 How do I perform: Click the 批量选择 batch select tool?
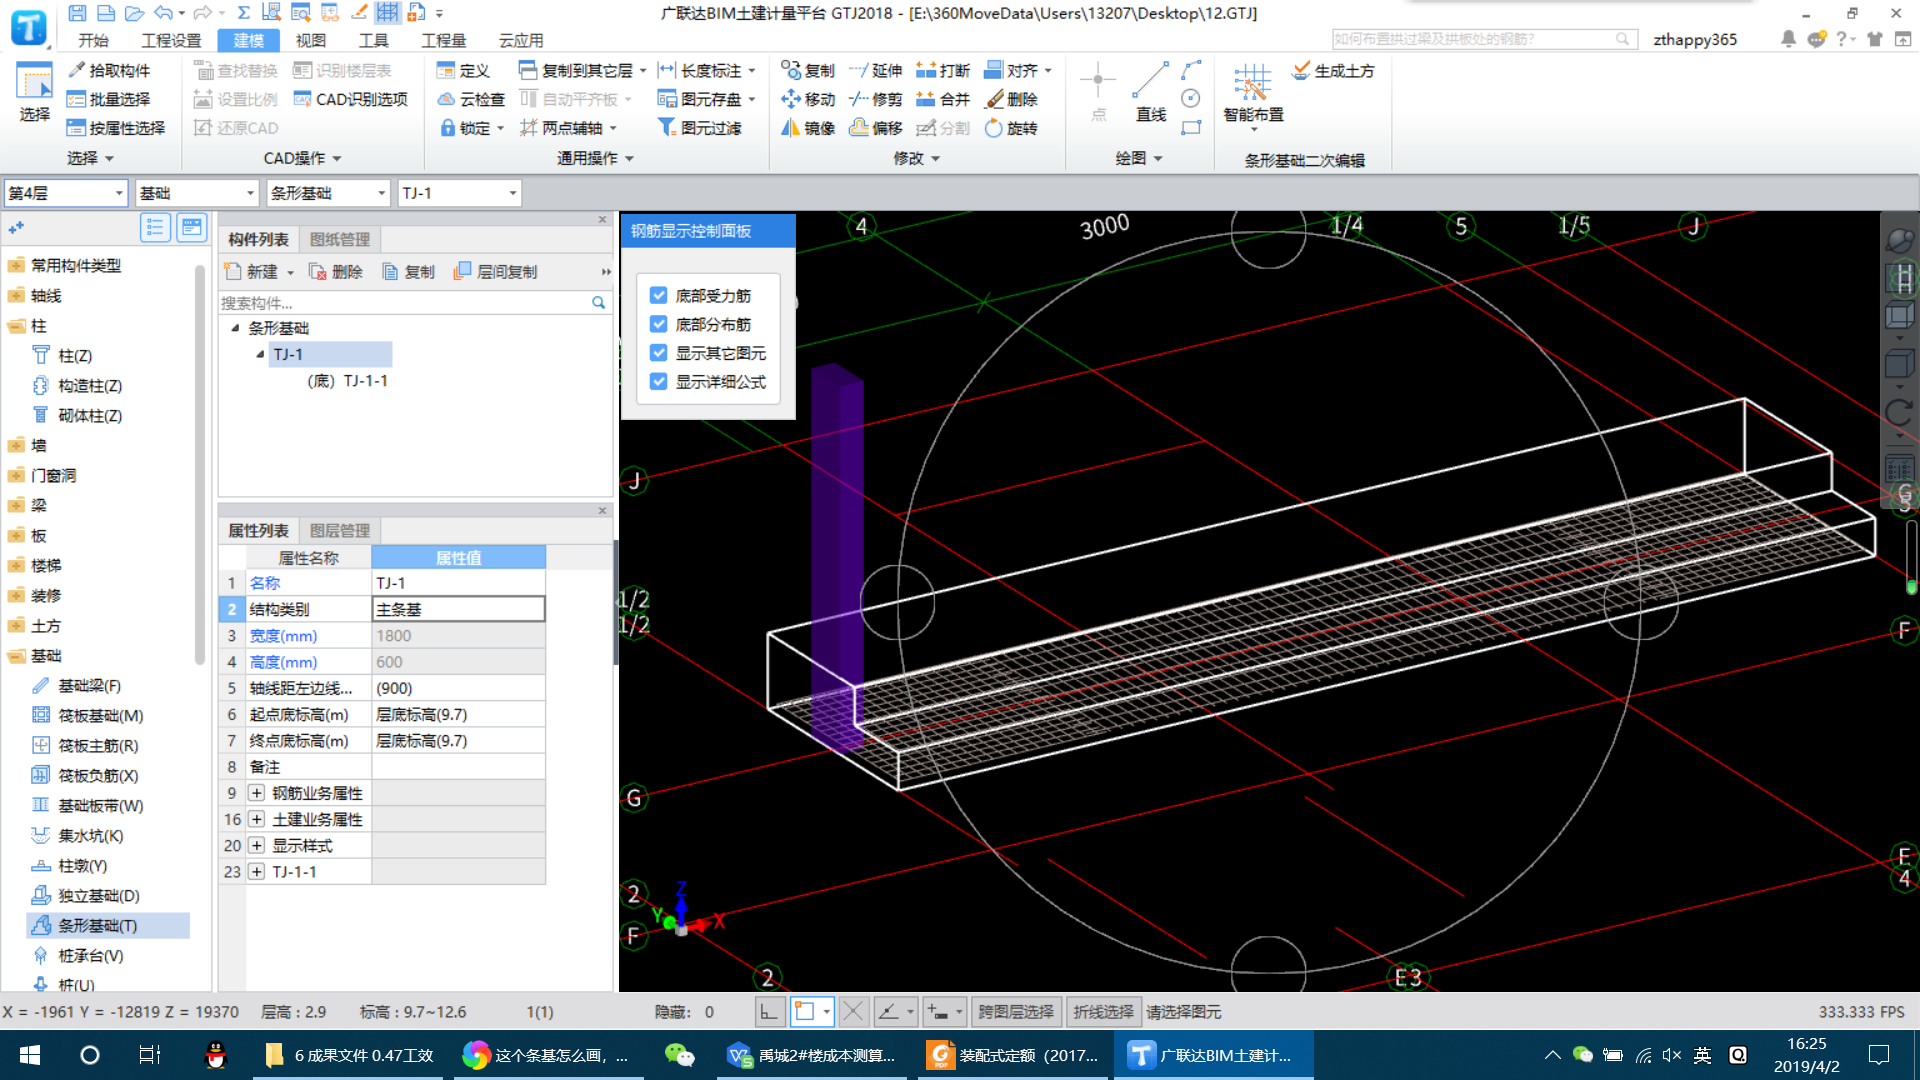point(108,99)
